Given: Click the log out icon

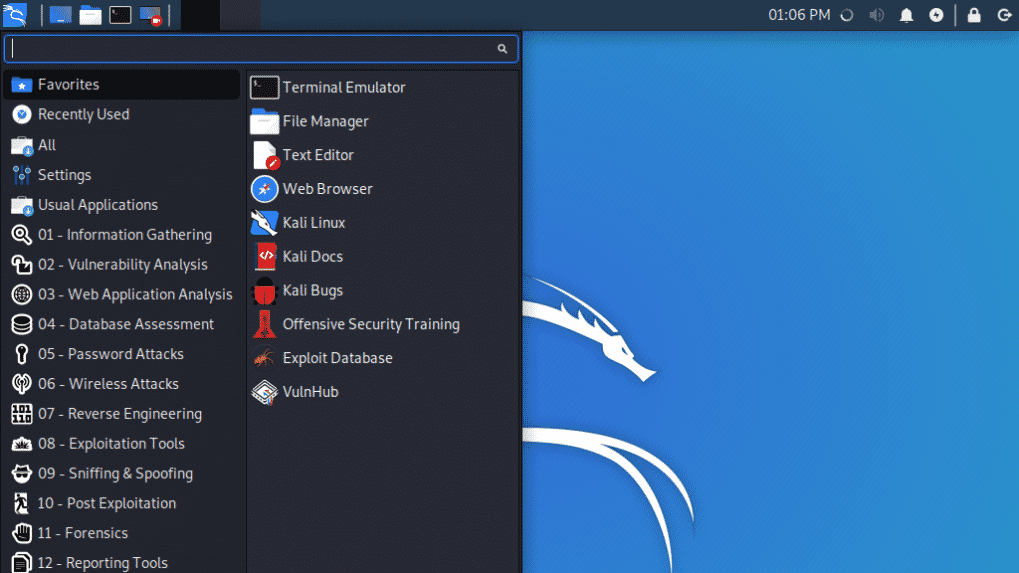Looking at the screenshot, I should click(1004, 15).
